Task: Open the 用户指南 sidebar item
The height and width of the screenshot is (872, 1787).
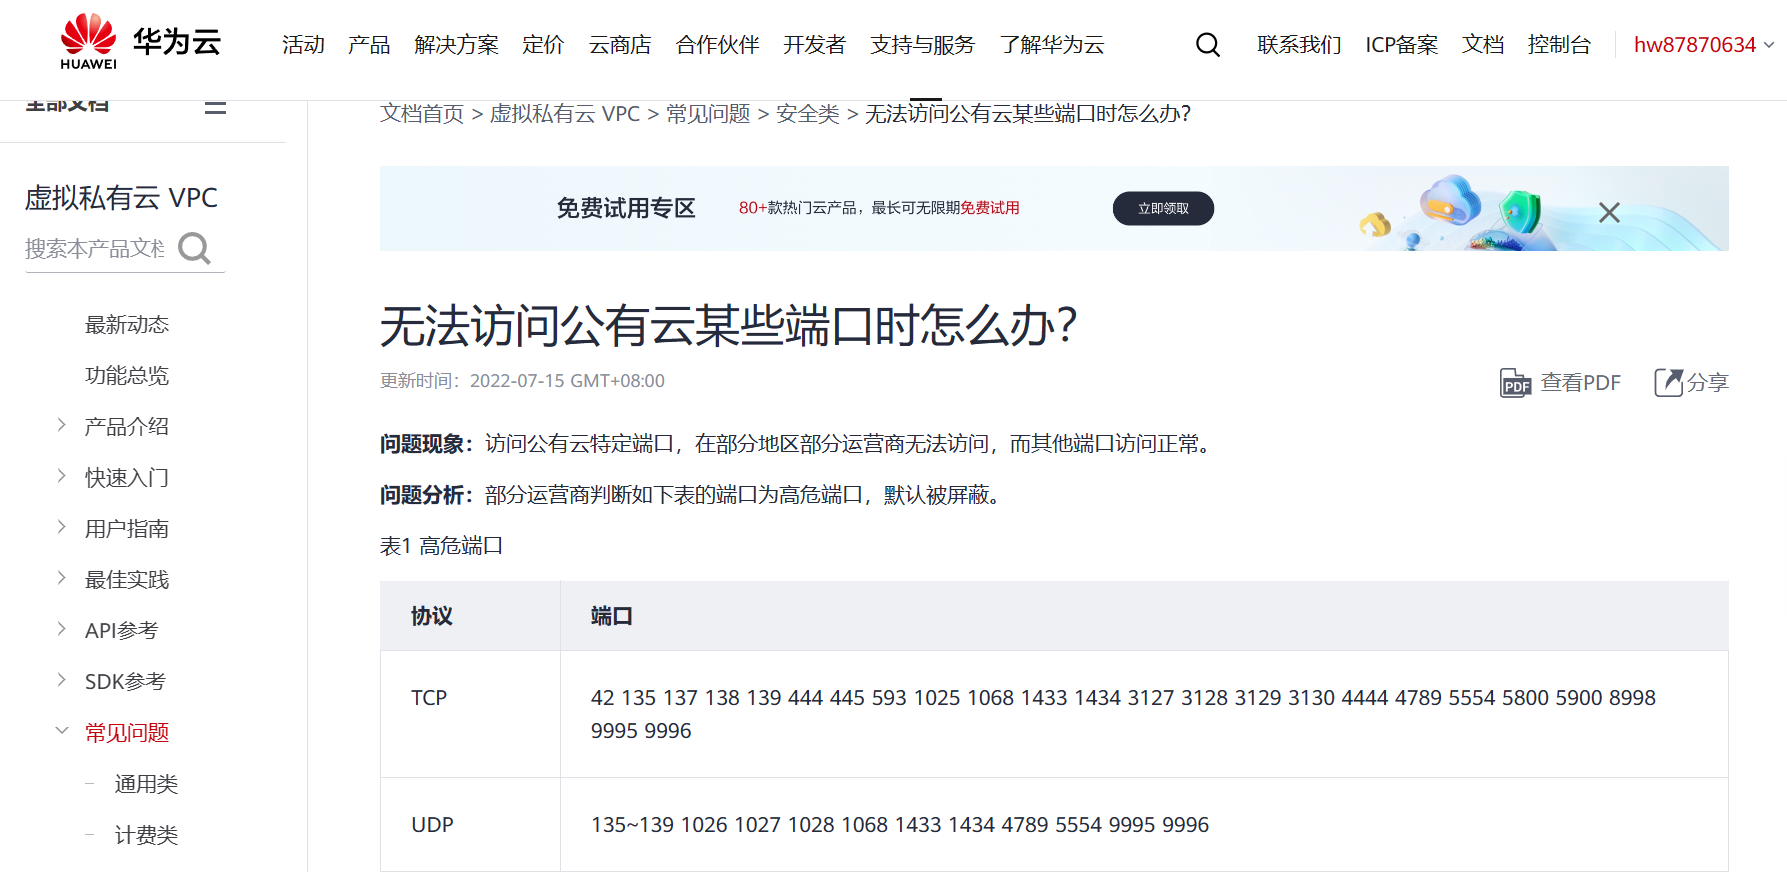Action: coord(127,529)
